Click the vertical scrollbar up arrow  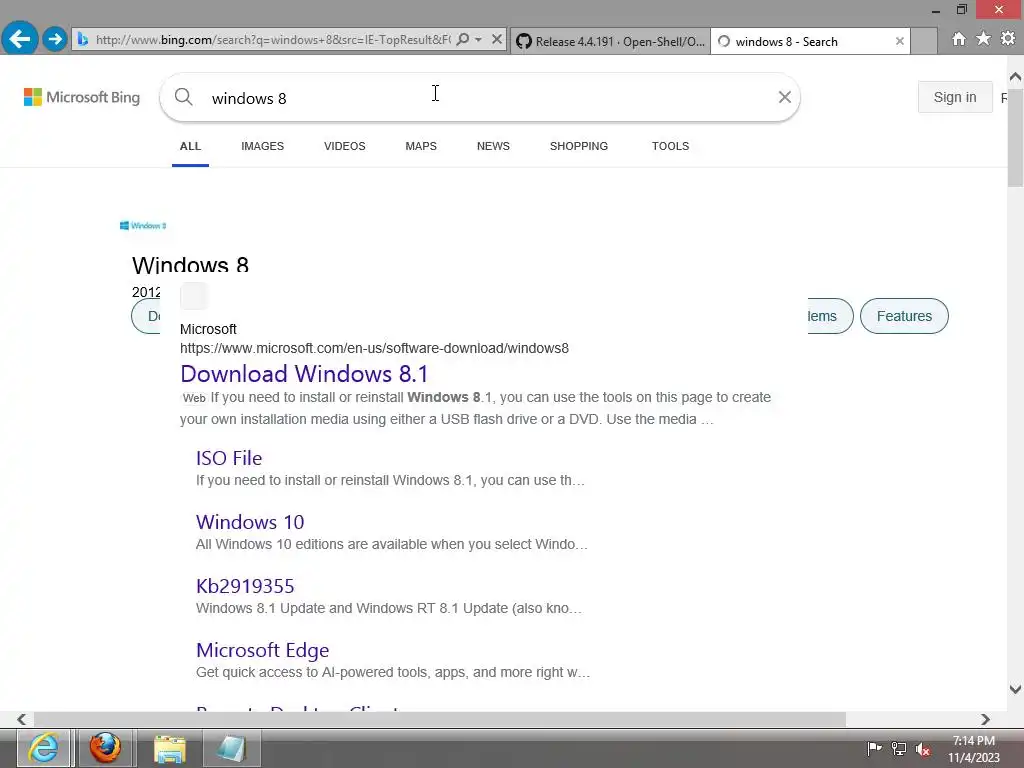1015,77
